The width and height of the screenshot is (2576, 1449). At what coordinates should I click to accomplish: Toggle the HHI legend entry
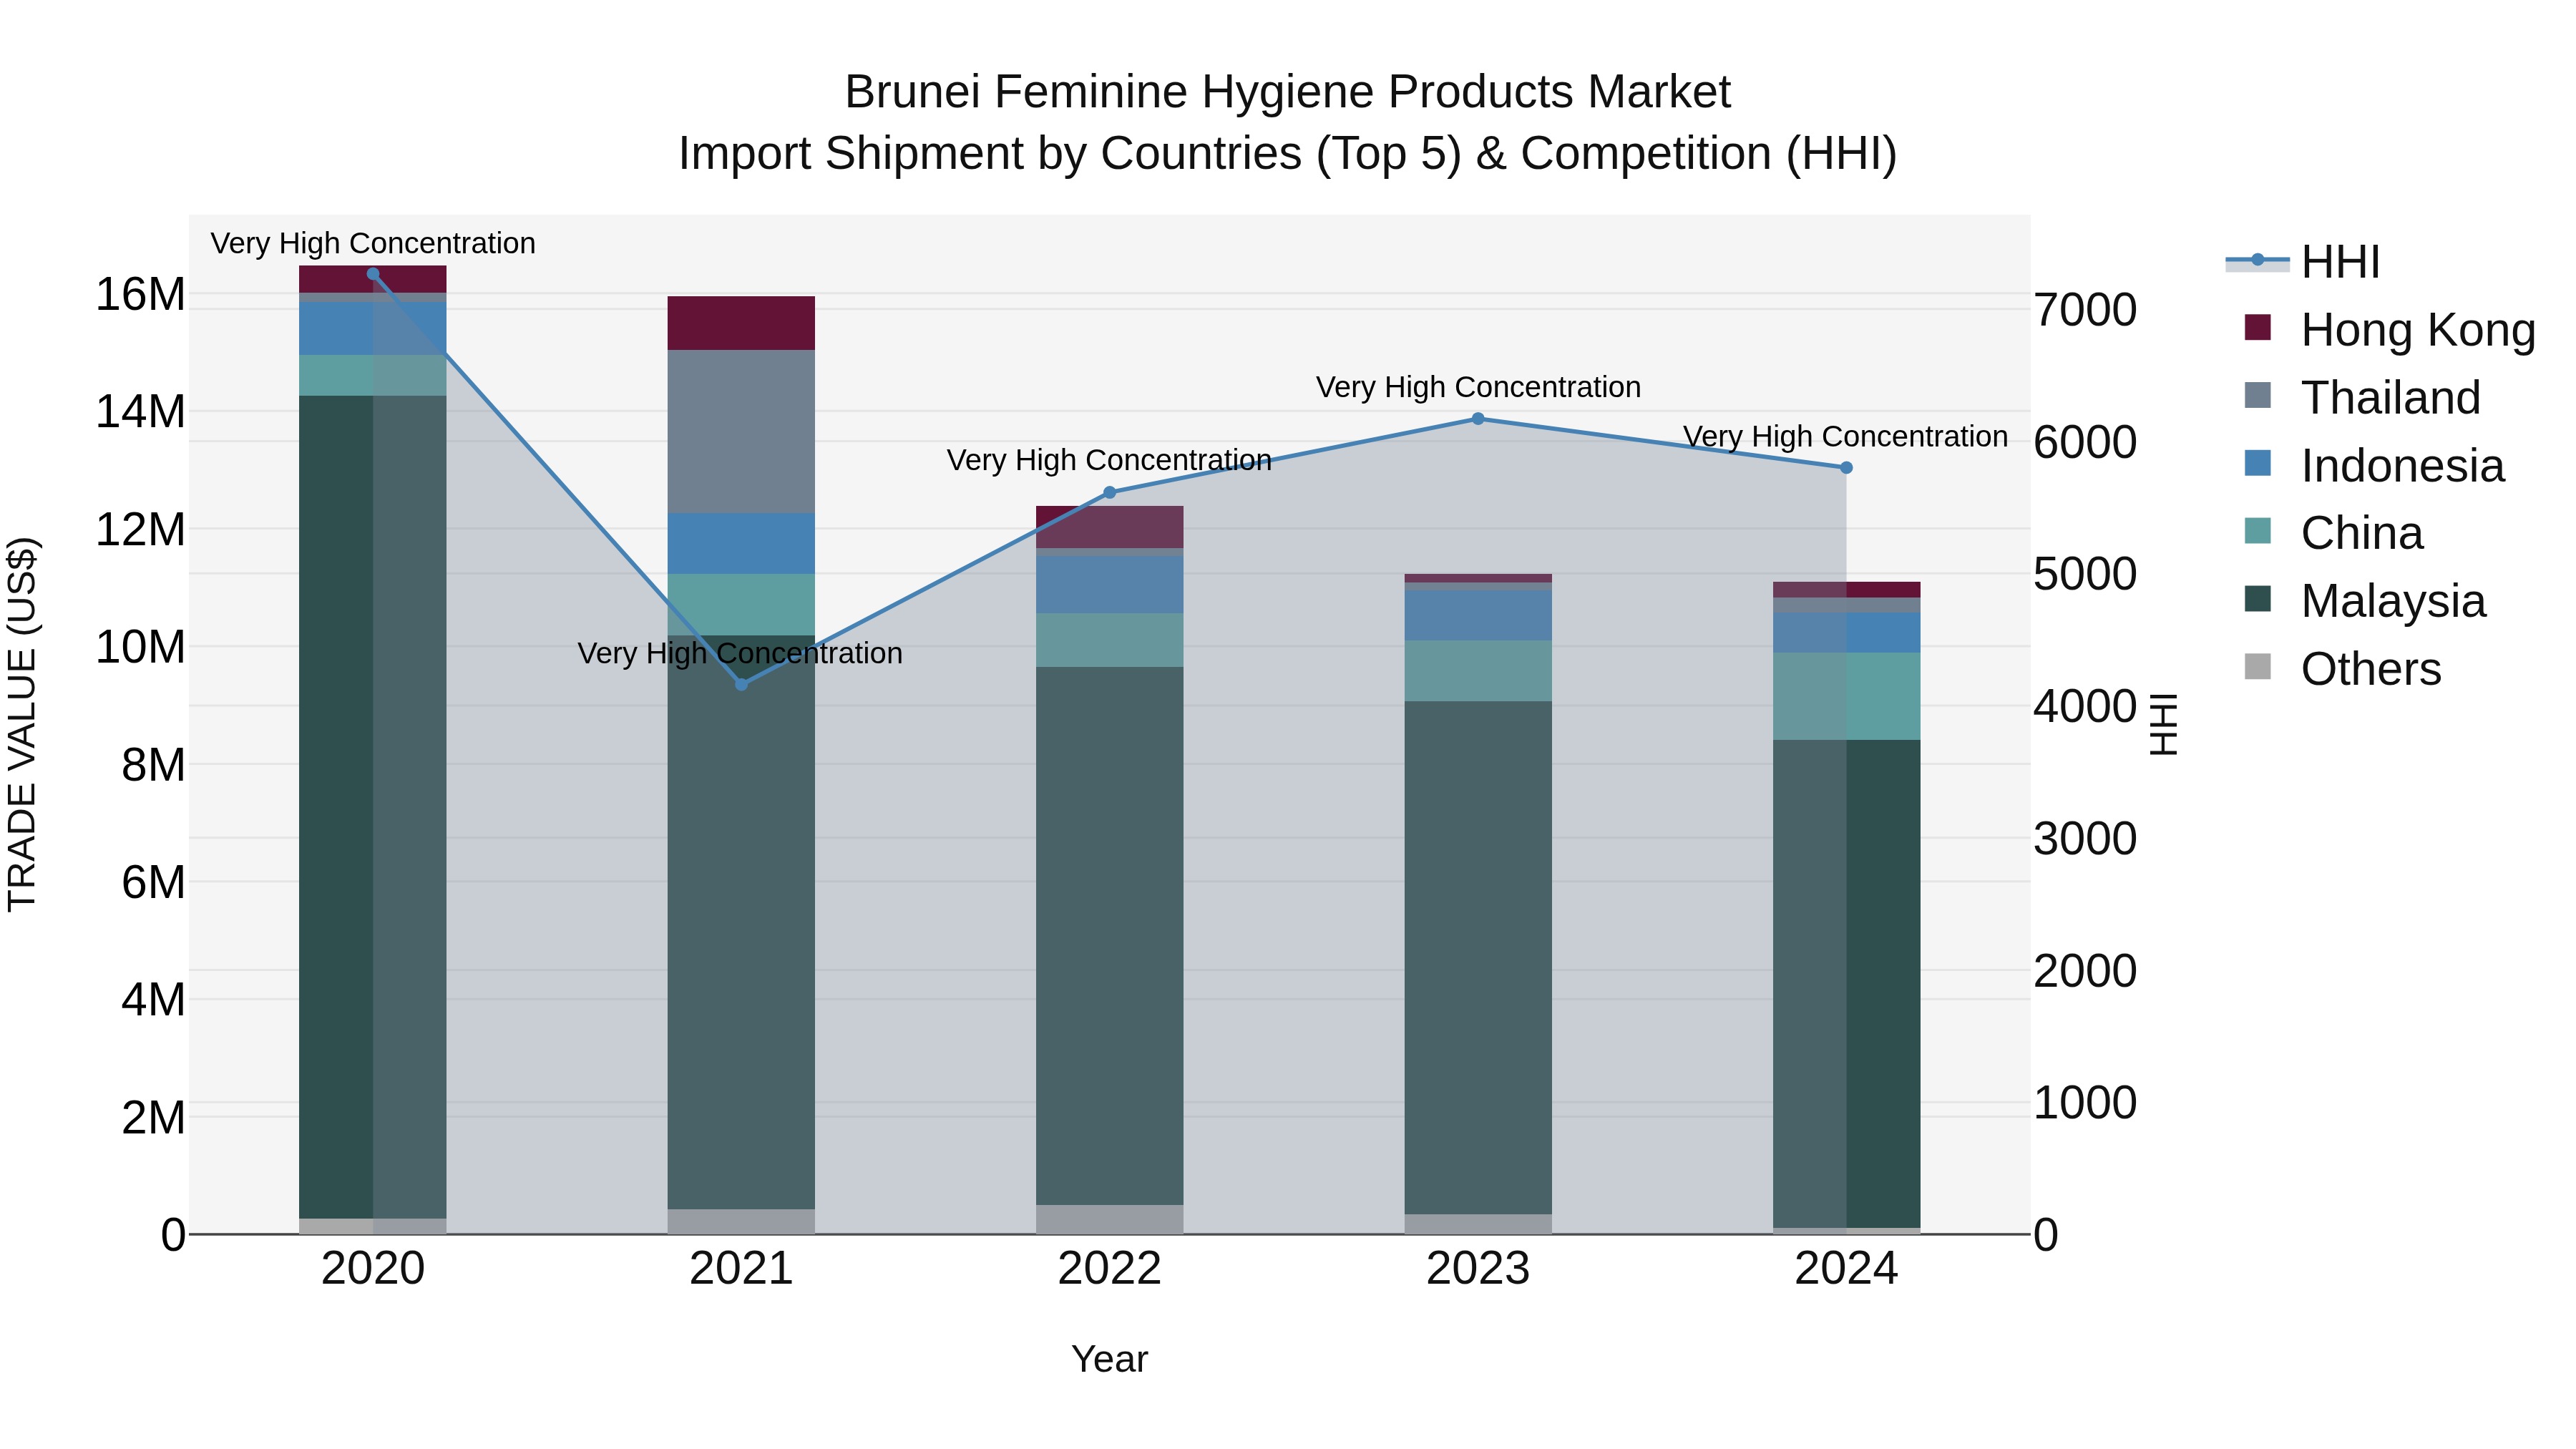tap(2303, 262)
